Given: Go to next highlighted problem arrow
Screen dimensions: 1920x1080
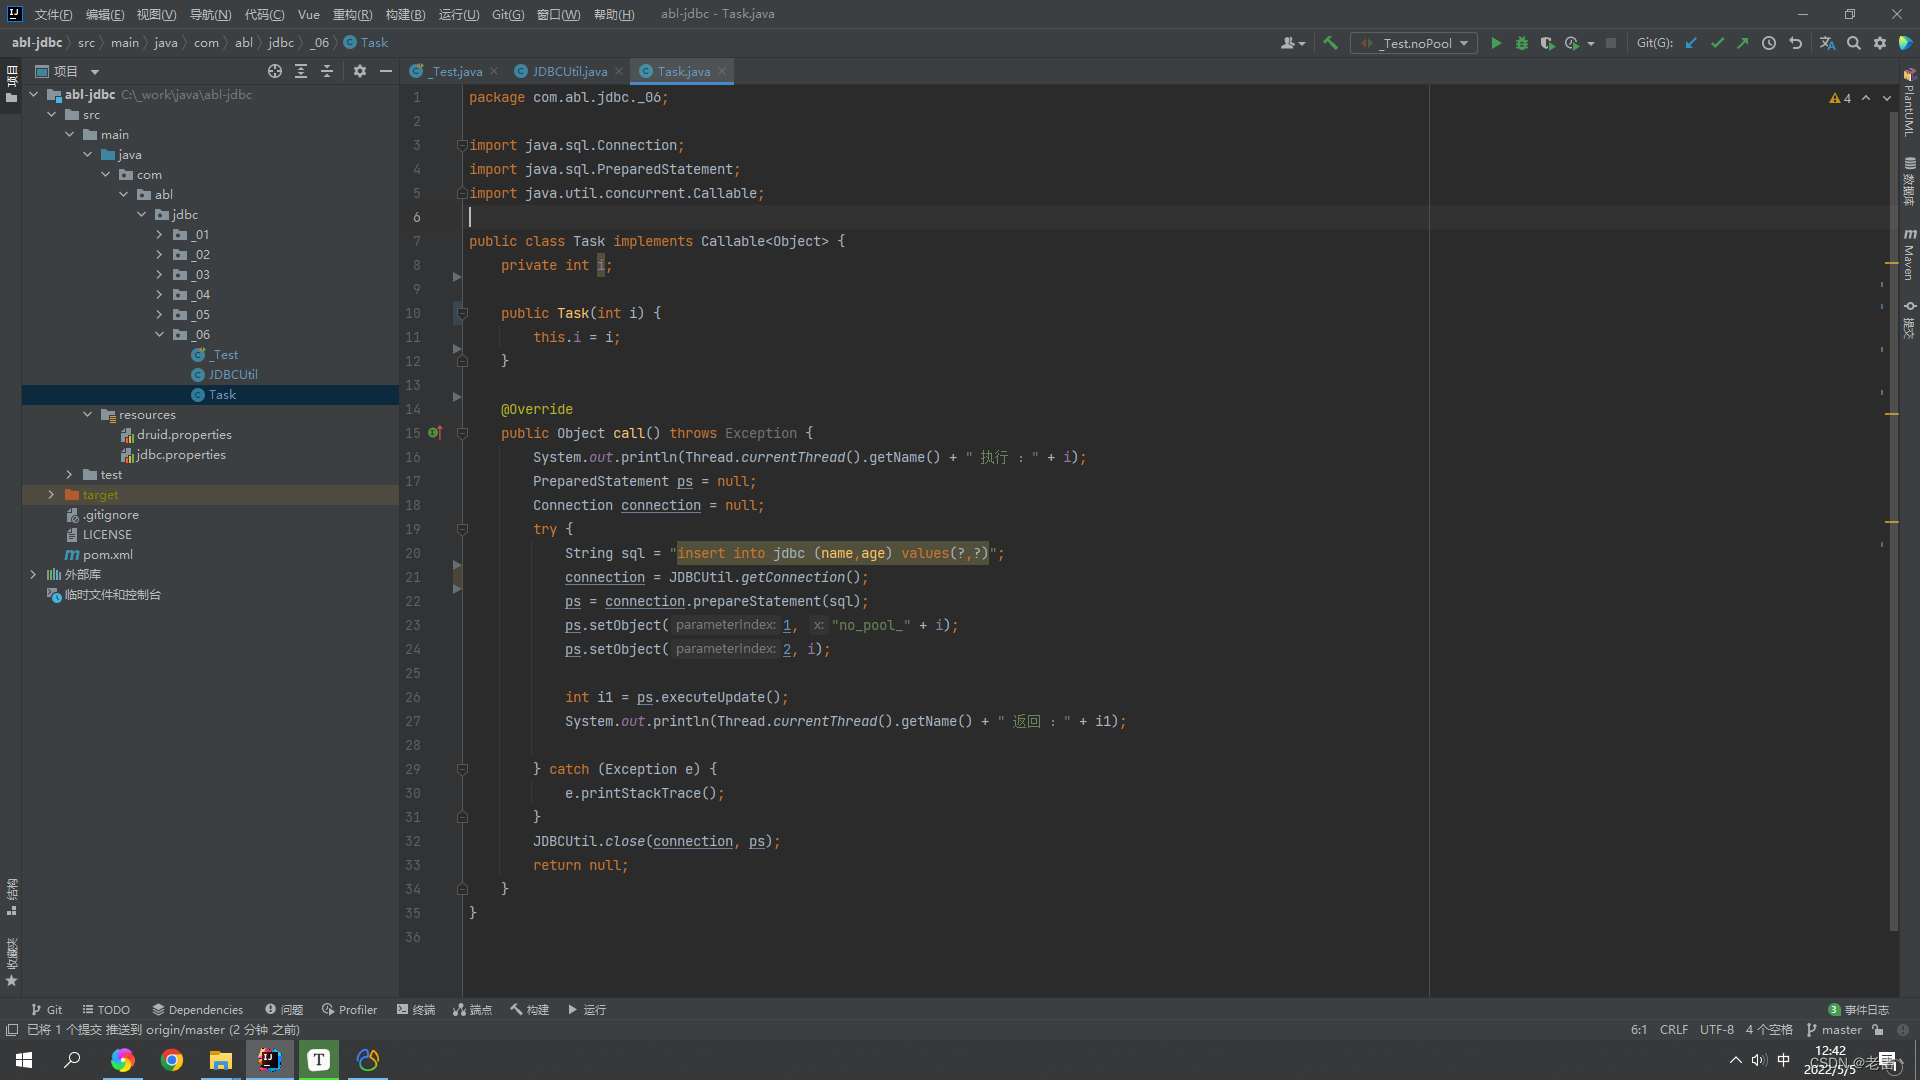Looking at the screenshot, I should pyautogui.click(x=1887, y=98).
